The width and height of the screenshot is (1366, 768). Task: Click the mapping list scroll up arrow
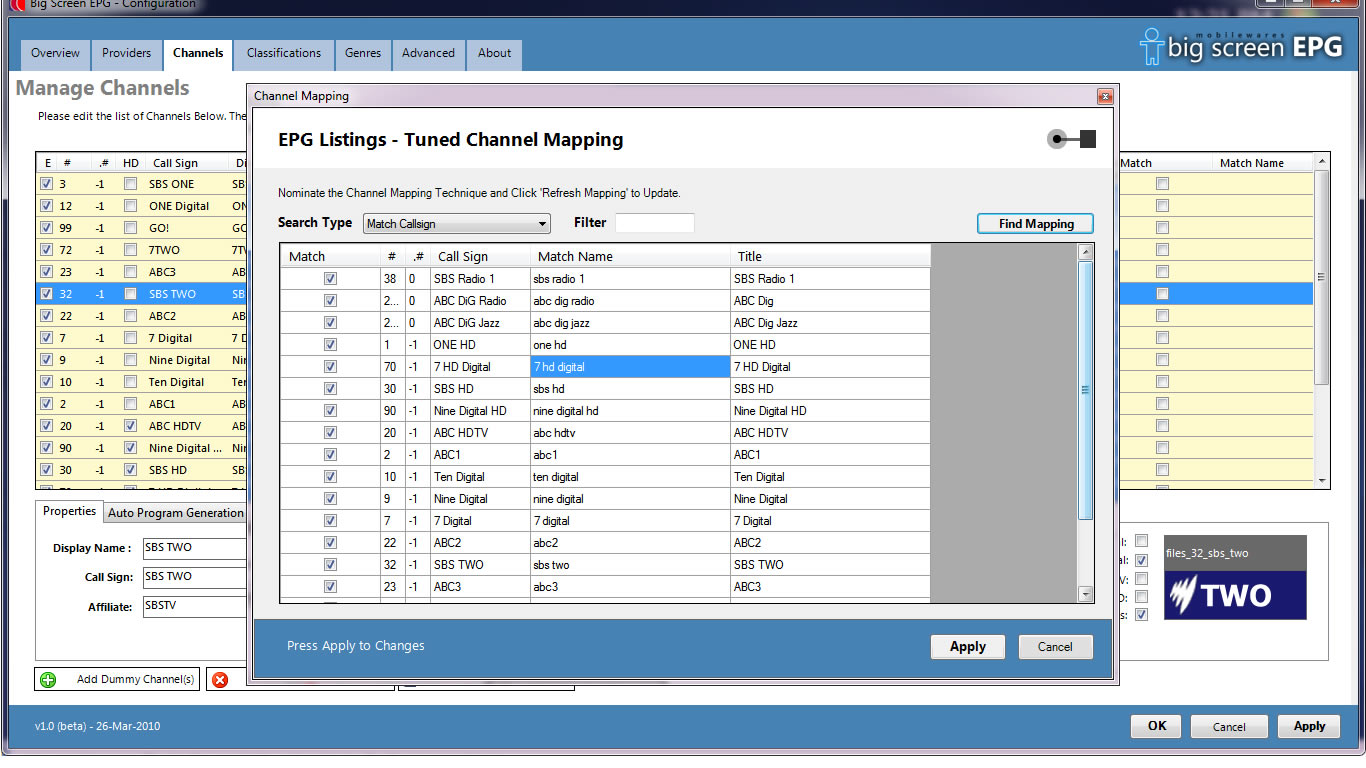(x=1086, y=253)
